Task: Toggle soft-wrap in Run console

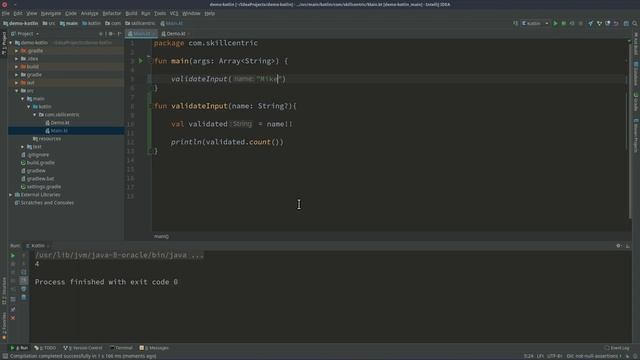Action: (24, 272)
